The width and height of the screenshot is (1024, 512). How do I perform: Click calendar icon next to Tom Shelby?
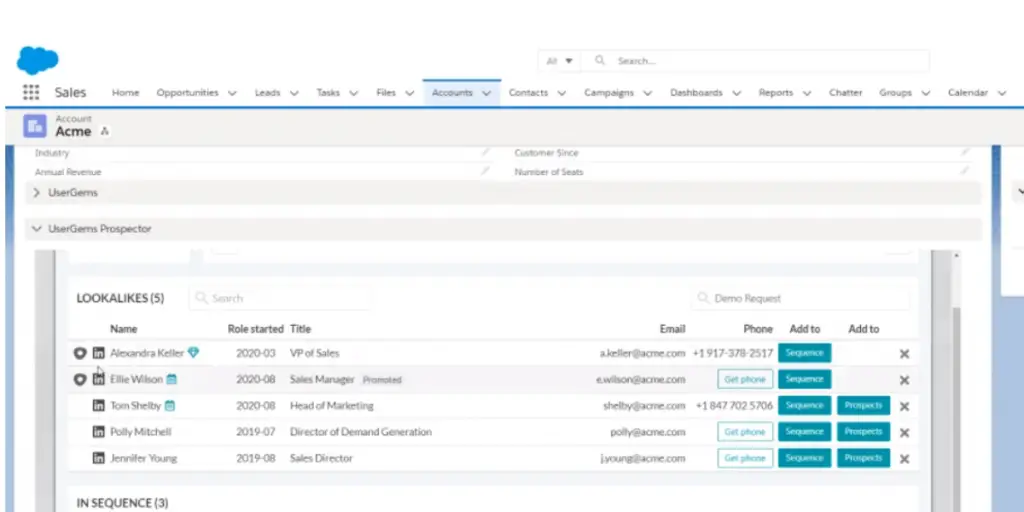[170, 406]
